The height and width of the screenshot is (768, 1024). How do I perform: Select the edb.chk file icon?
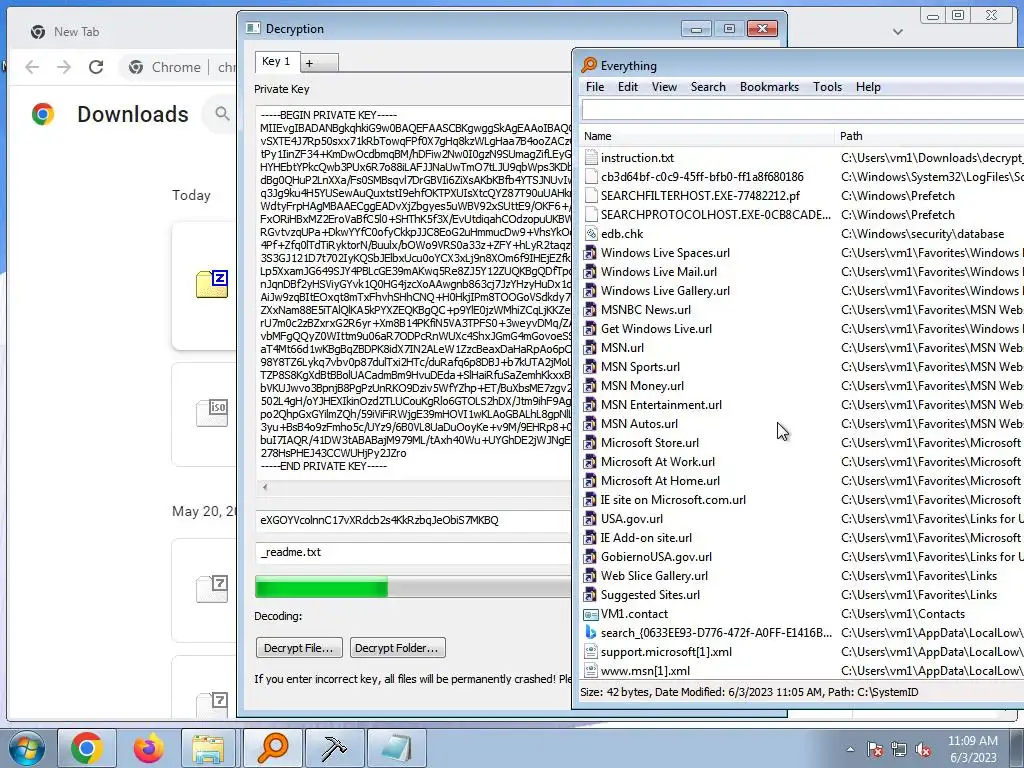point(591,234)
